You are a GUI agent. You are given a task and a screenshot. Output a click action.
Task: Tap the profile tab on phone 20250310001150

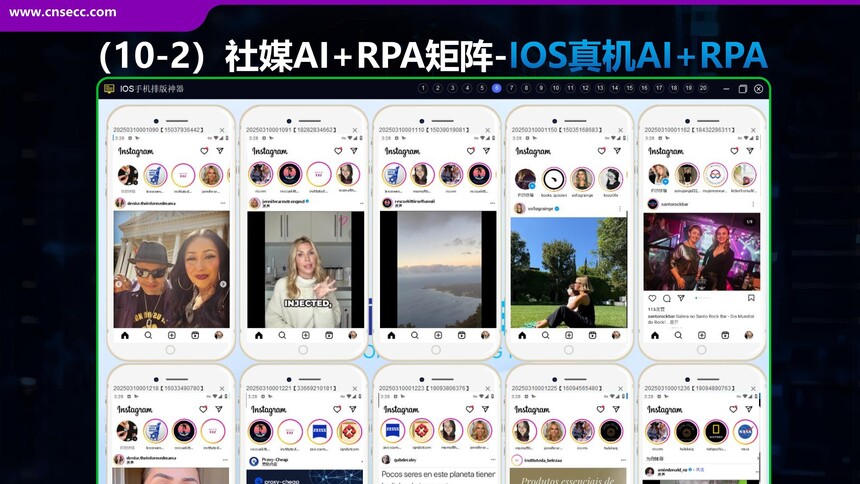click(x=616, y=335)
